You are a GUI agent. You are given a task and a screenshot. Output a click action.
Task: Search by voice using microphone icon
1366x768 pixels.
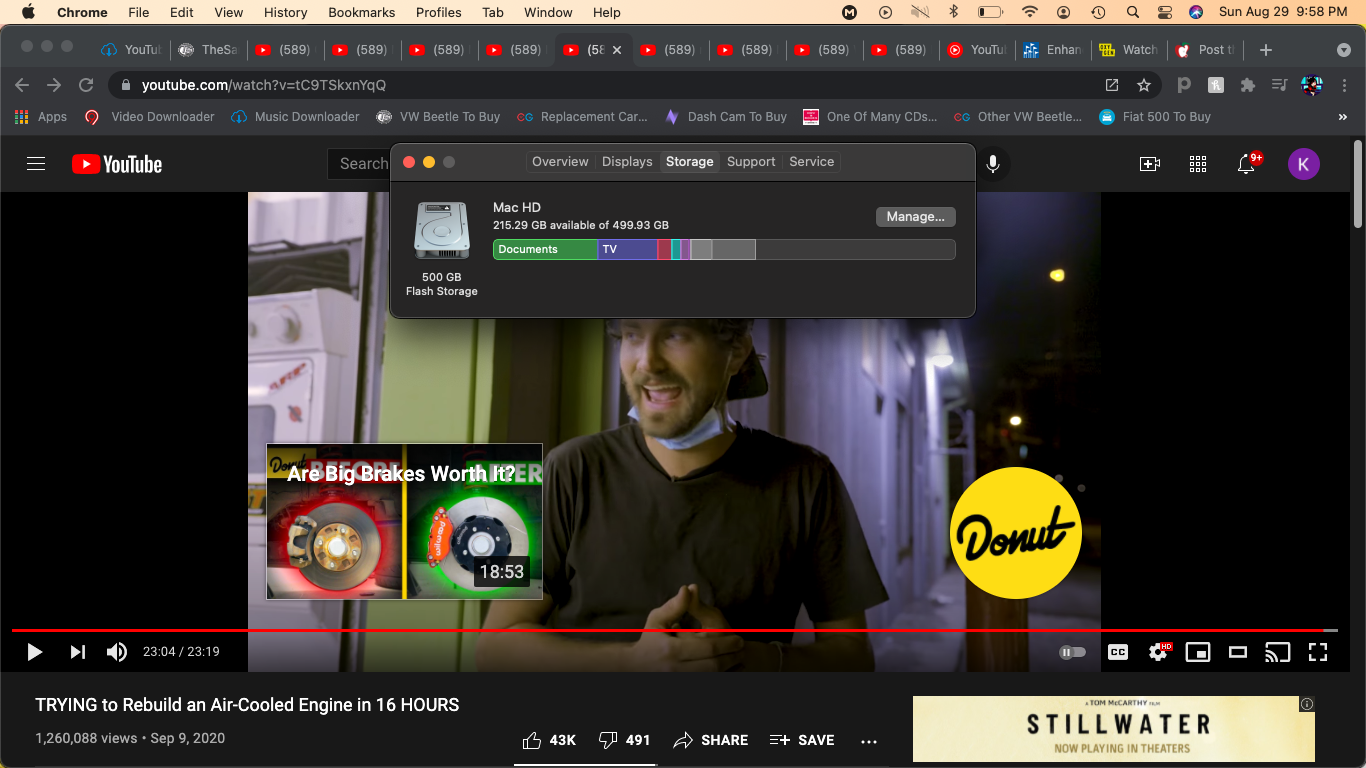coord(993,164)
